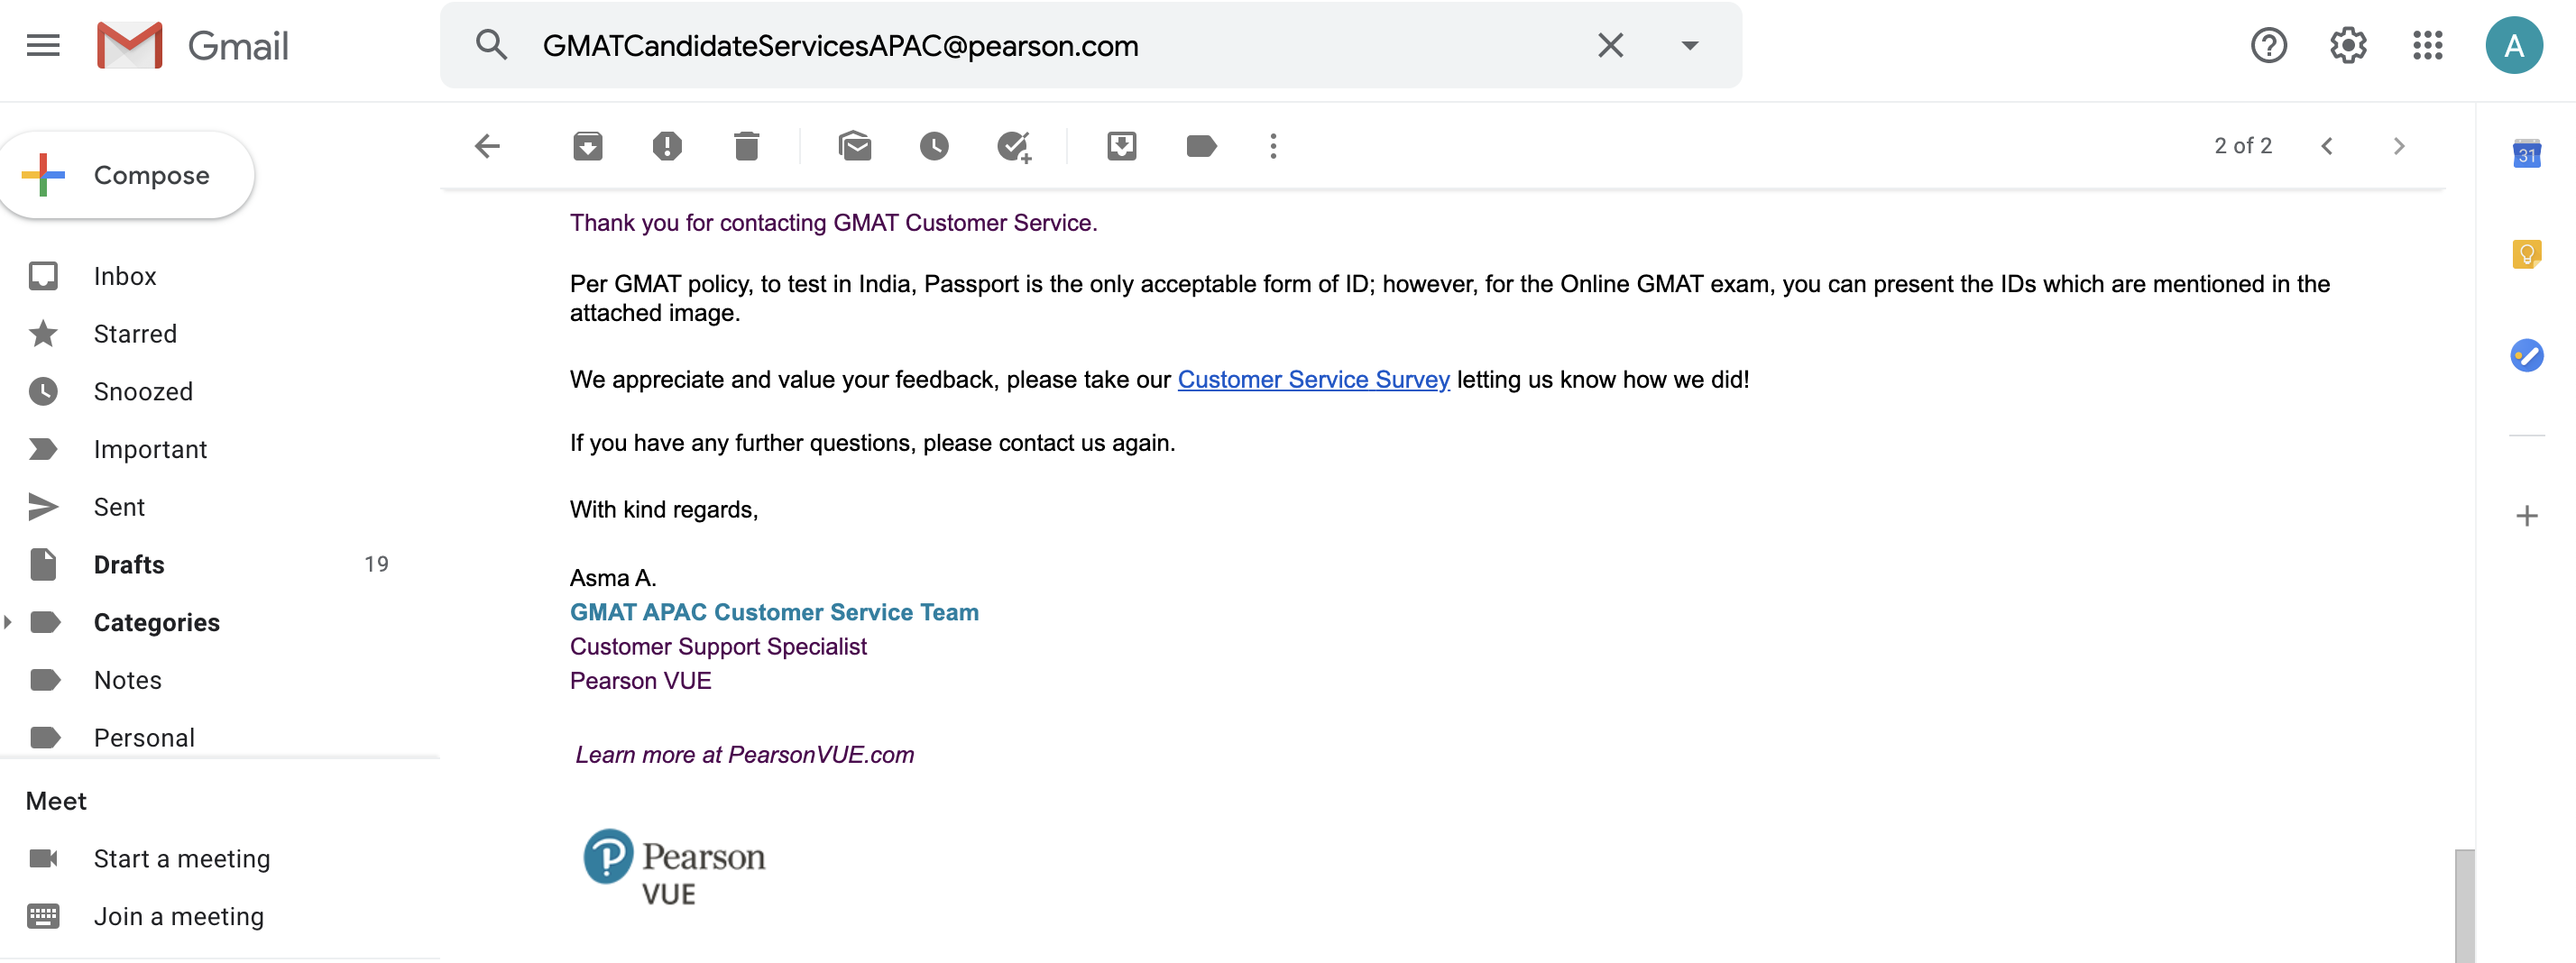Snooze this email
This screenshot has height=963, width=2576.
pos(934,146)
